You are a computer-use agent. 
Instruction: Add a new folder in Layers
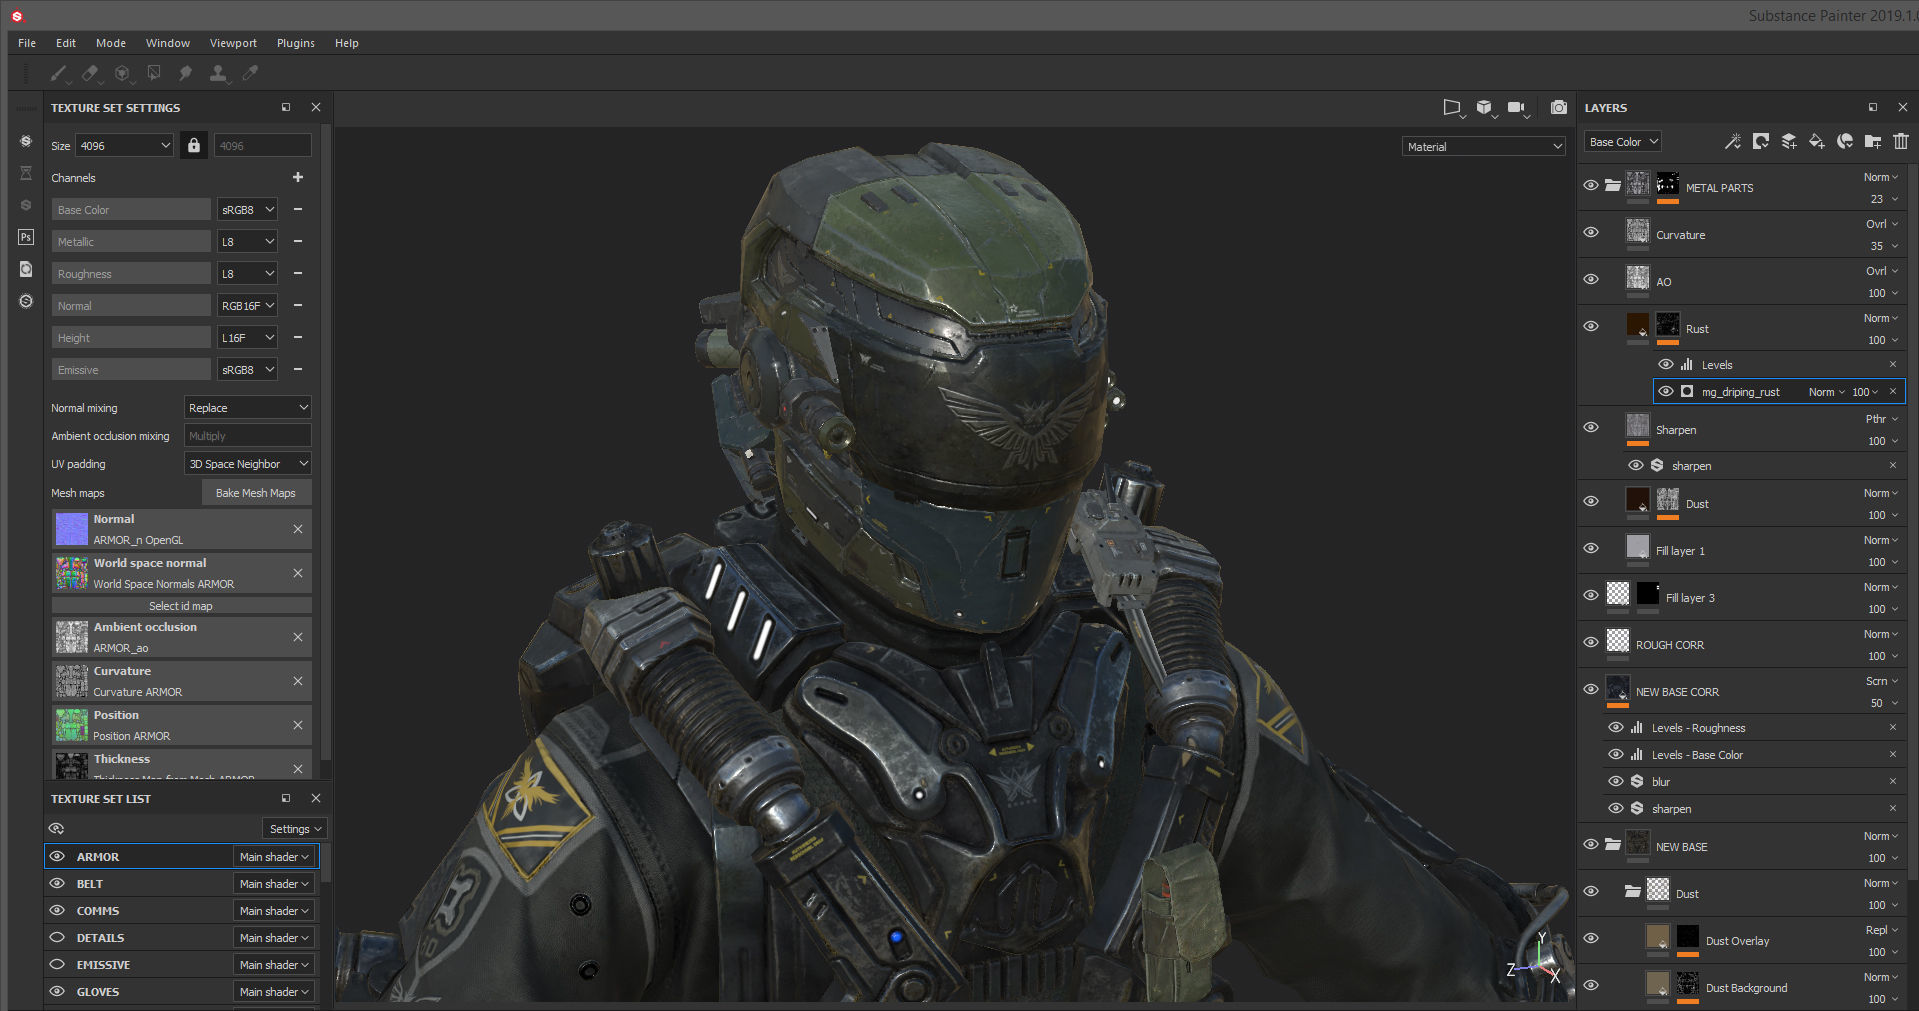[x=1873, y=142]
